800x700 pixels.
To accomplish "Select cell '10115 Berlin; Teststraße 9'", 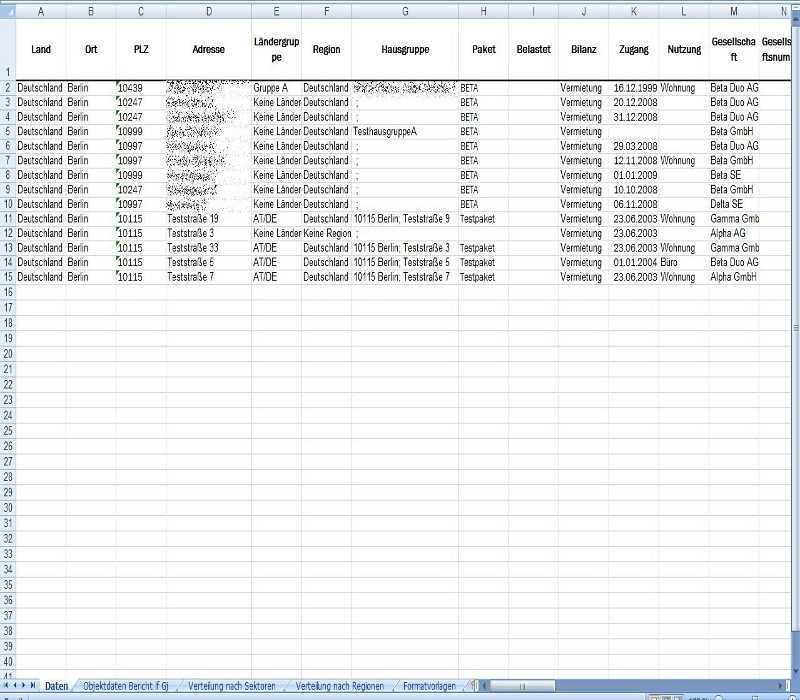I will (x=405, y=218).
